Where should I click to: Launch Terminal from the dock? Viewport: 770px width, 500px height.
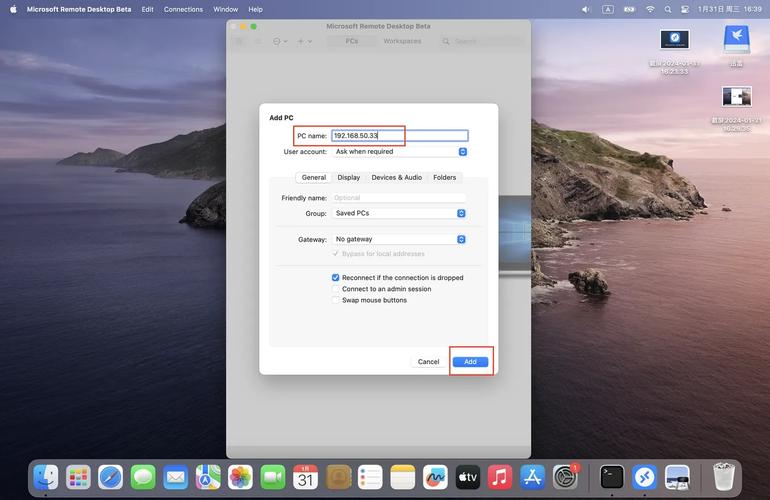(612, 477)
